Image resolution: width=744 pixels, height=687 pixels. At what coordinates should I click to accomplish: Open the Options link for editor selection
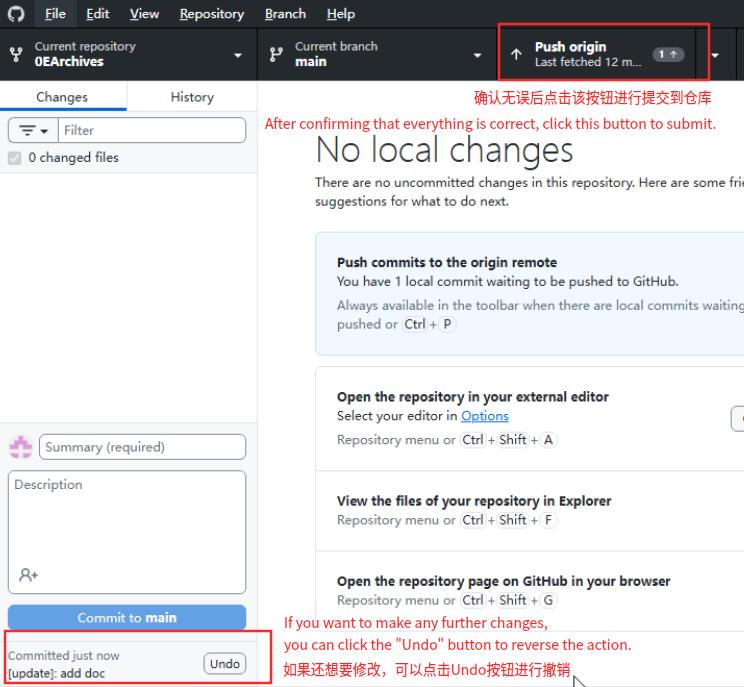coord(484,416)
